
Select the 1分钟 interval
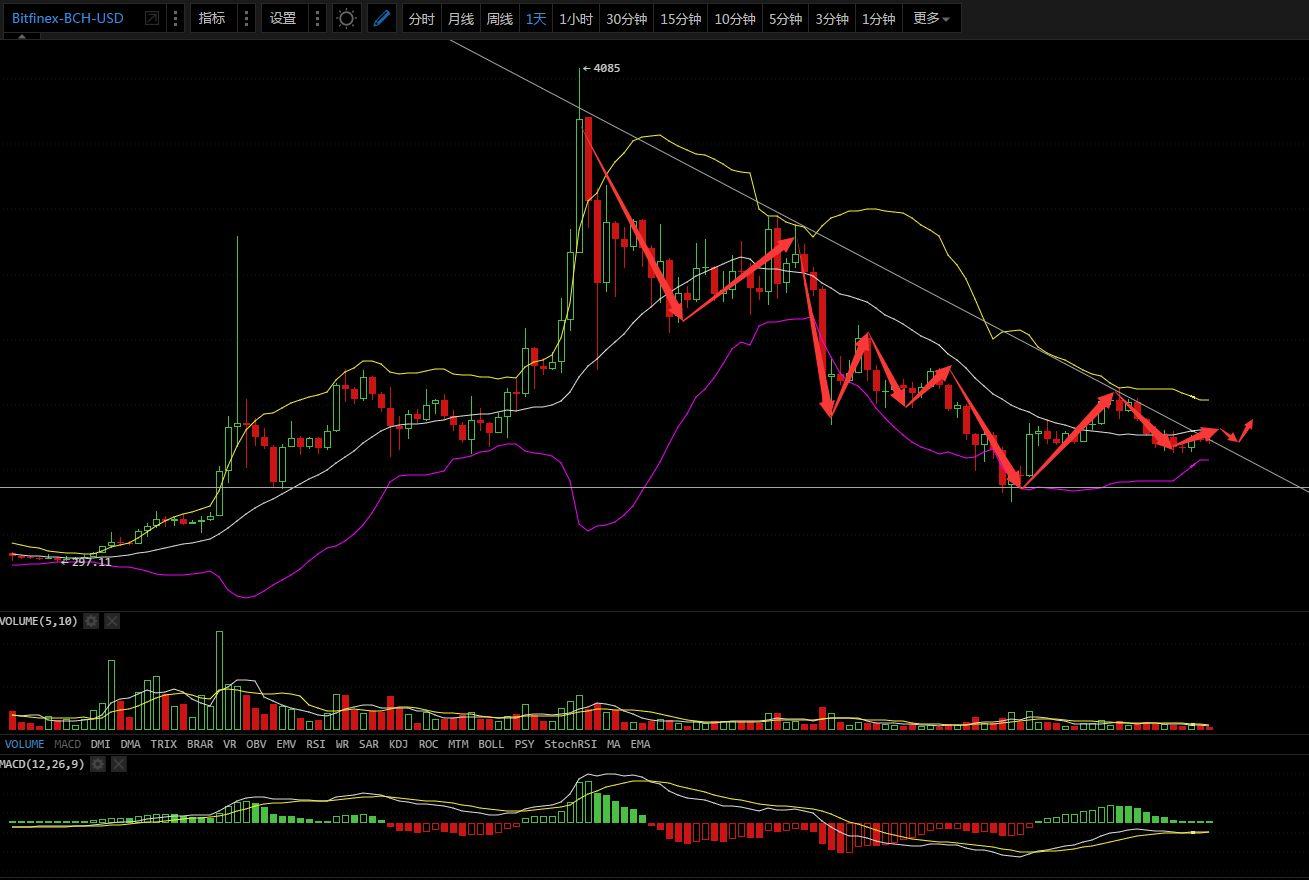coord(879,19)
